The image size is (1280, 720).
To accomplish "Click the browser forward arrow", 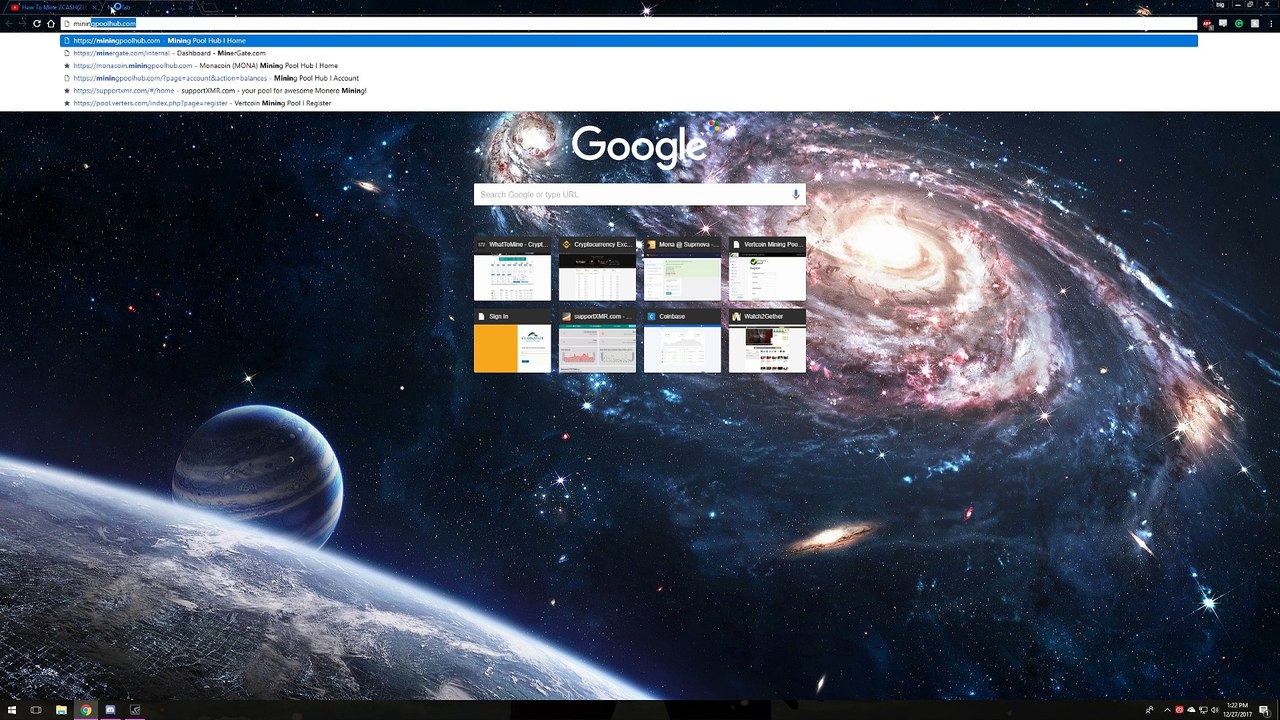I will point(23,23).
